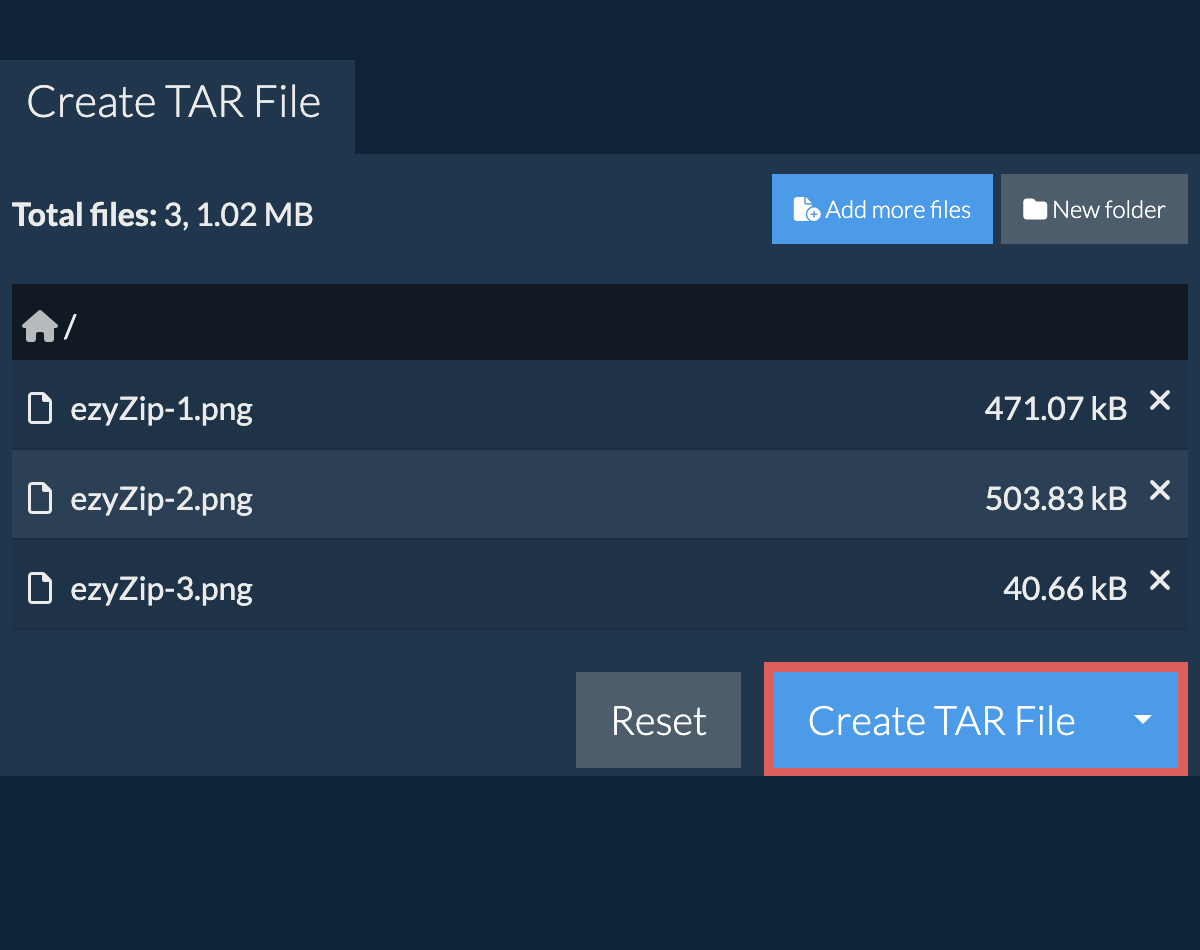Select the ezyZip-2.png file name

click(161, 498)
